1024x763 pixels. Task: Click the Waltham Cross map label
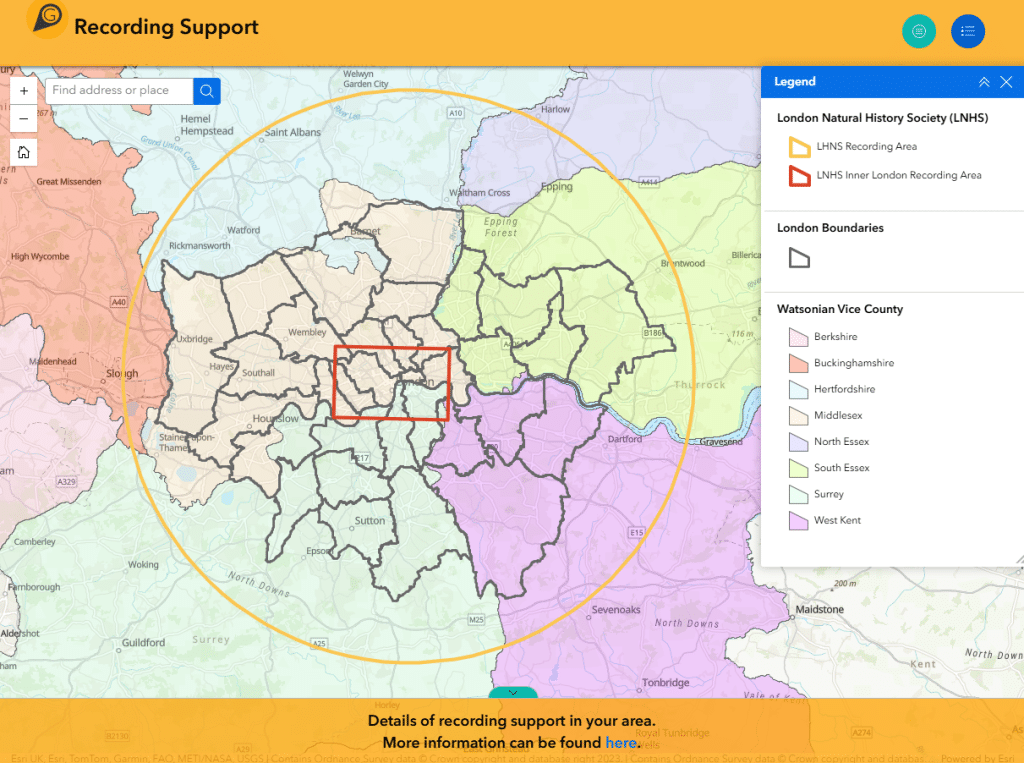[479, 193]
